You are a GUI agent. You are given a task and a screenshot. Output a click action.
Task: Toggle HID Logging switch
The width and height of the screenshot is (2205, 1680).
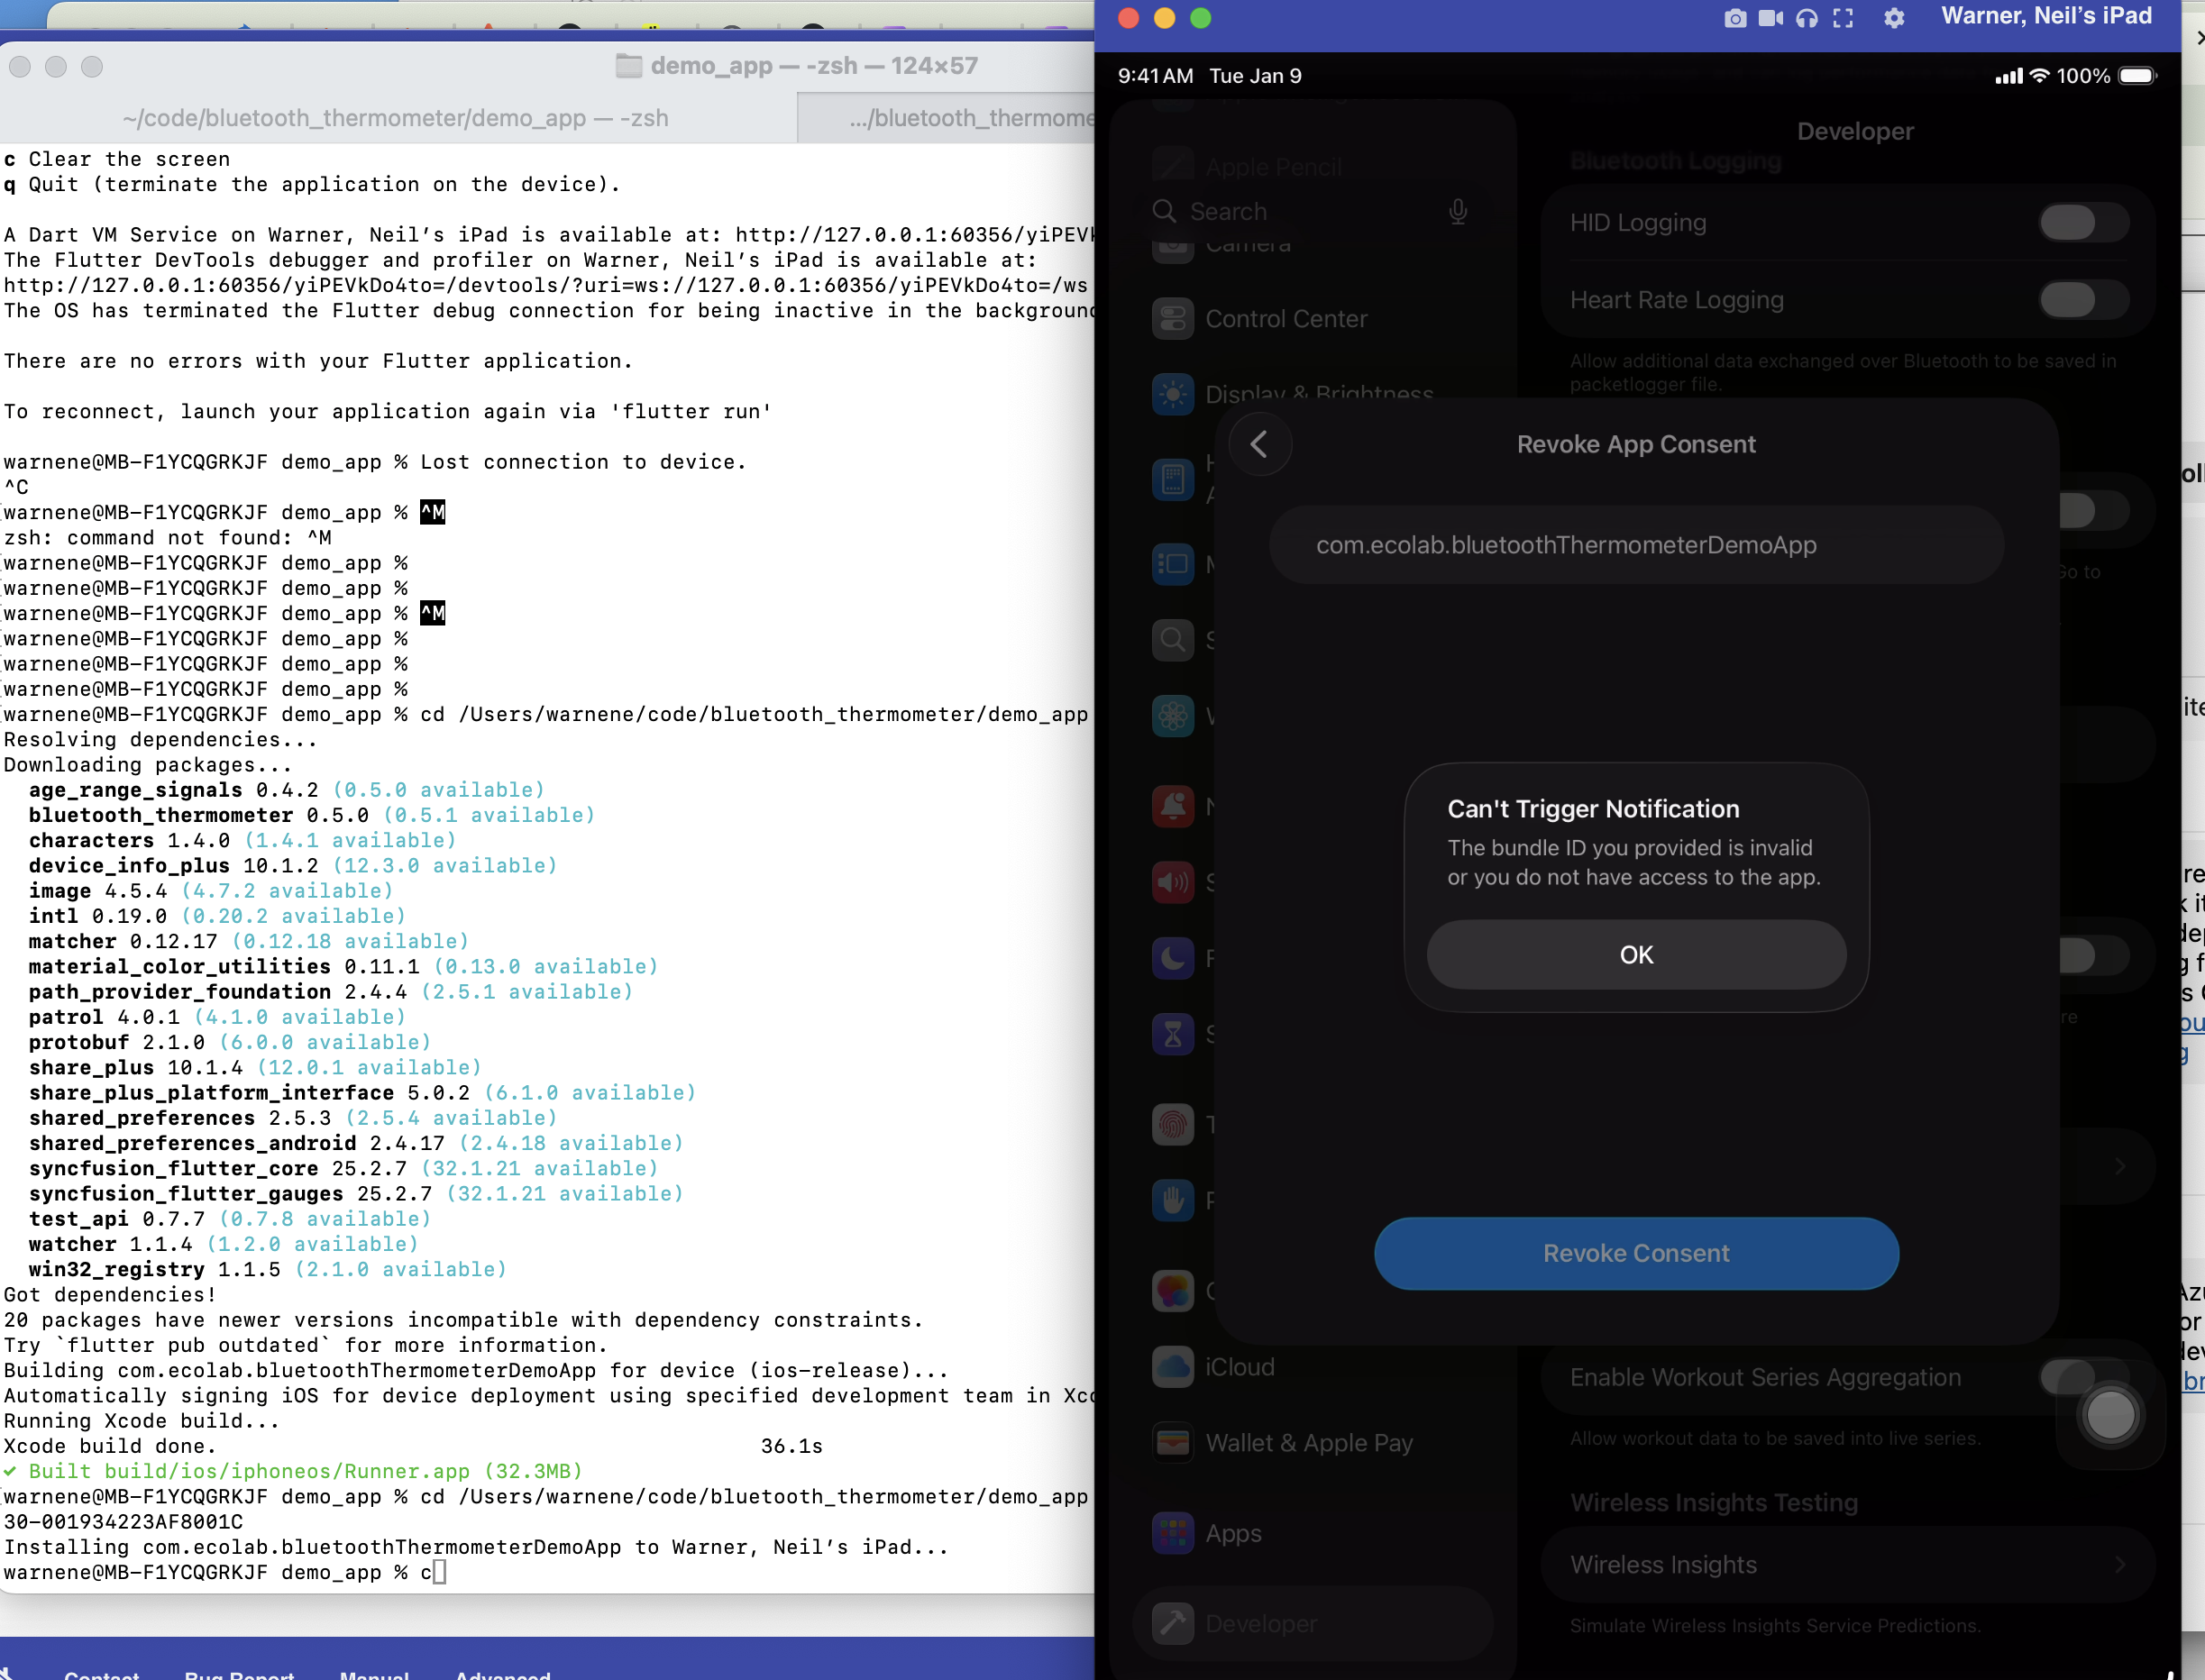coord(2083,222)
